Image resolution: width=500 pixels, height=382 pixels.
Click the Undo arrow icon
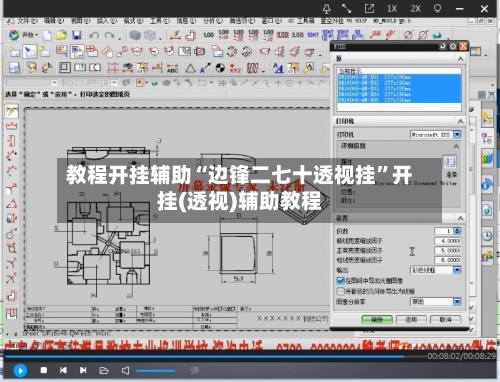(94, 35)
